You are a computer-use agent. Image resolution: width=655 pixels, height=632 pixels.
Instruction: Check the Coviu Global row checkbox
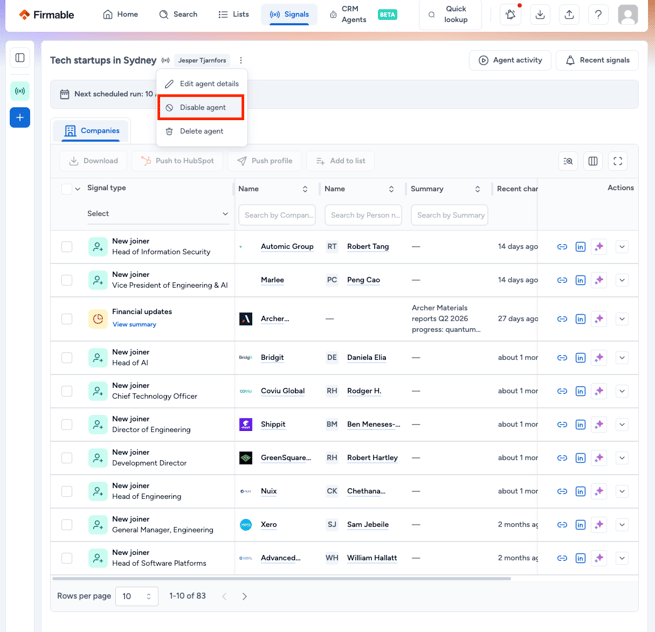click(x=67, y=391)
